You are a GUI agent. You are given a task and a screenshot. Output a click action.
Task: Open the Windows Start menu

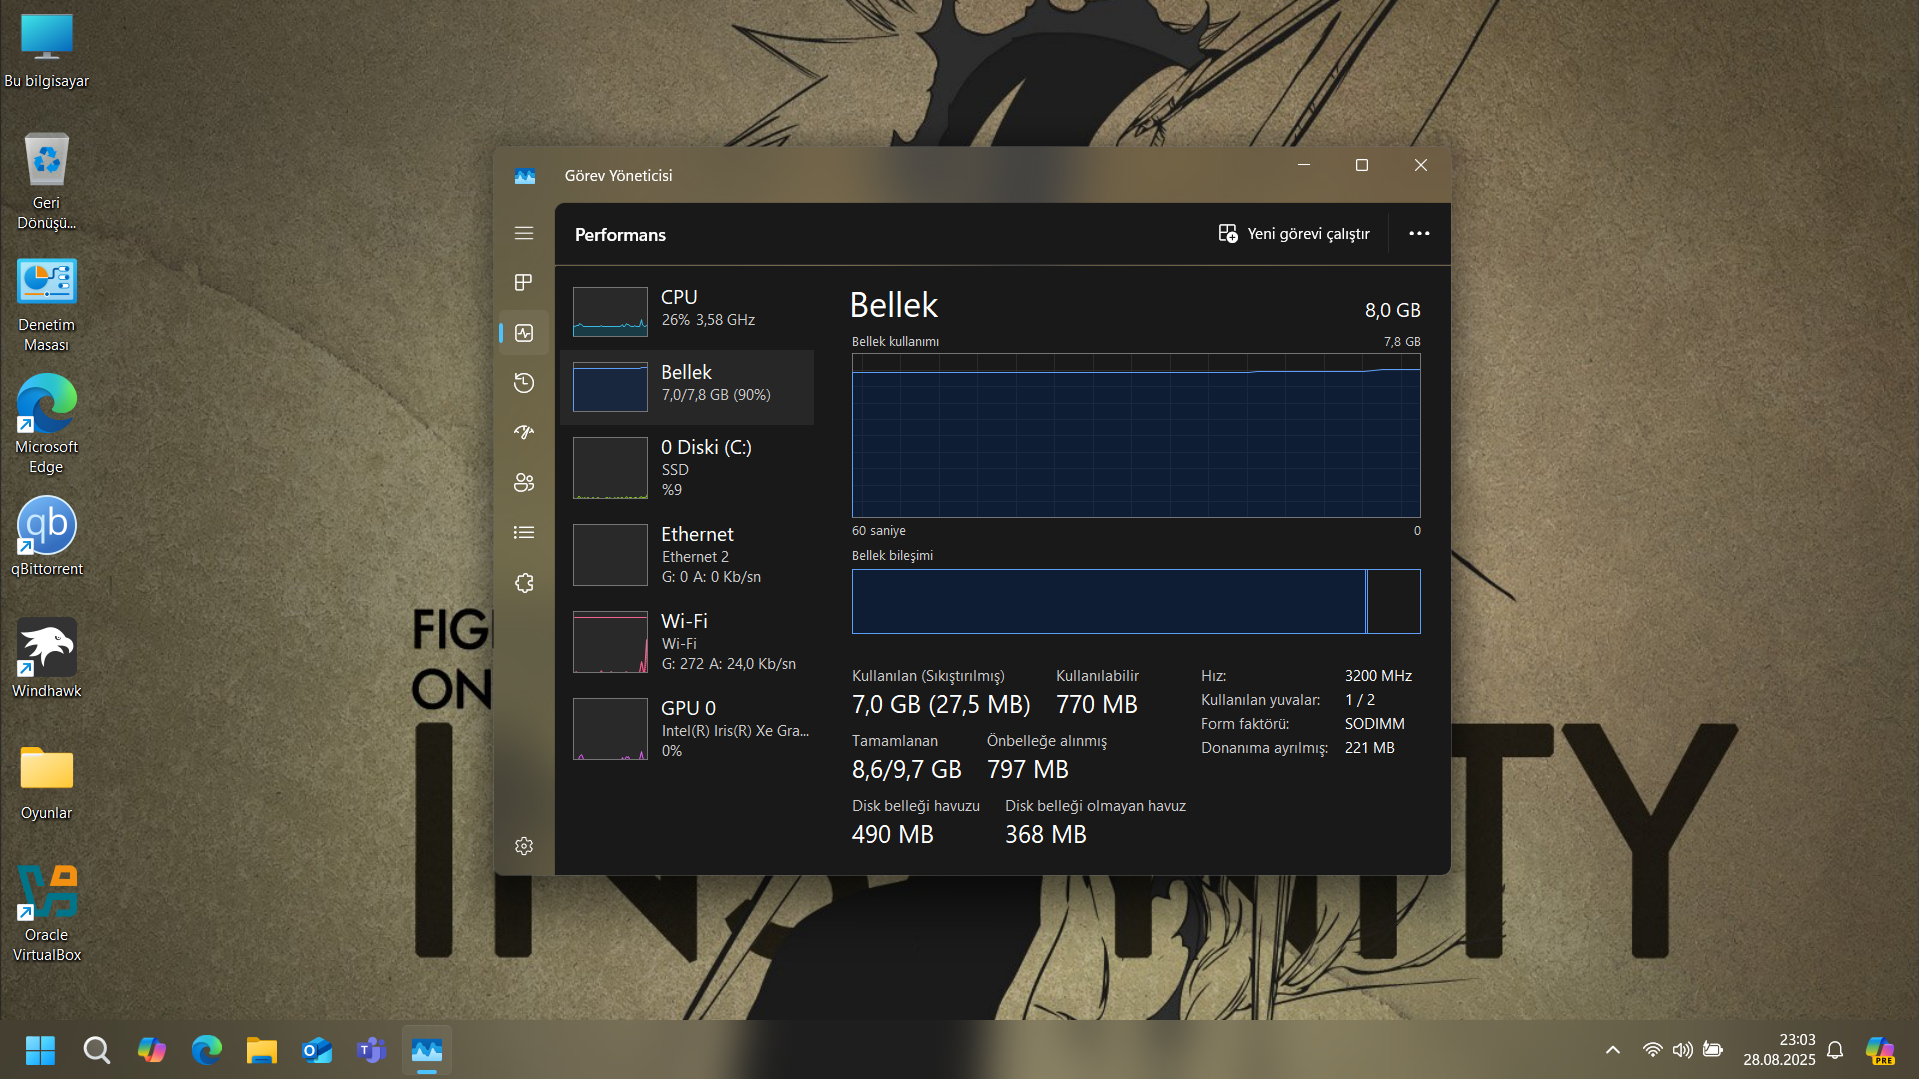tap(40, 1050)
